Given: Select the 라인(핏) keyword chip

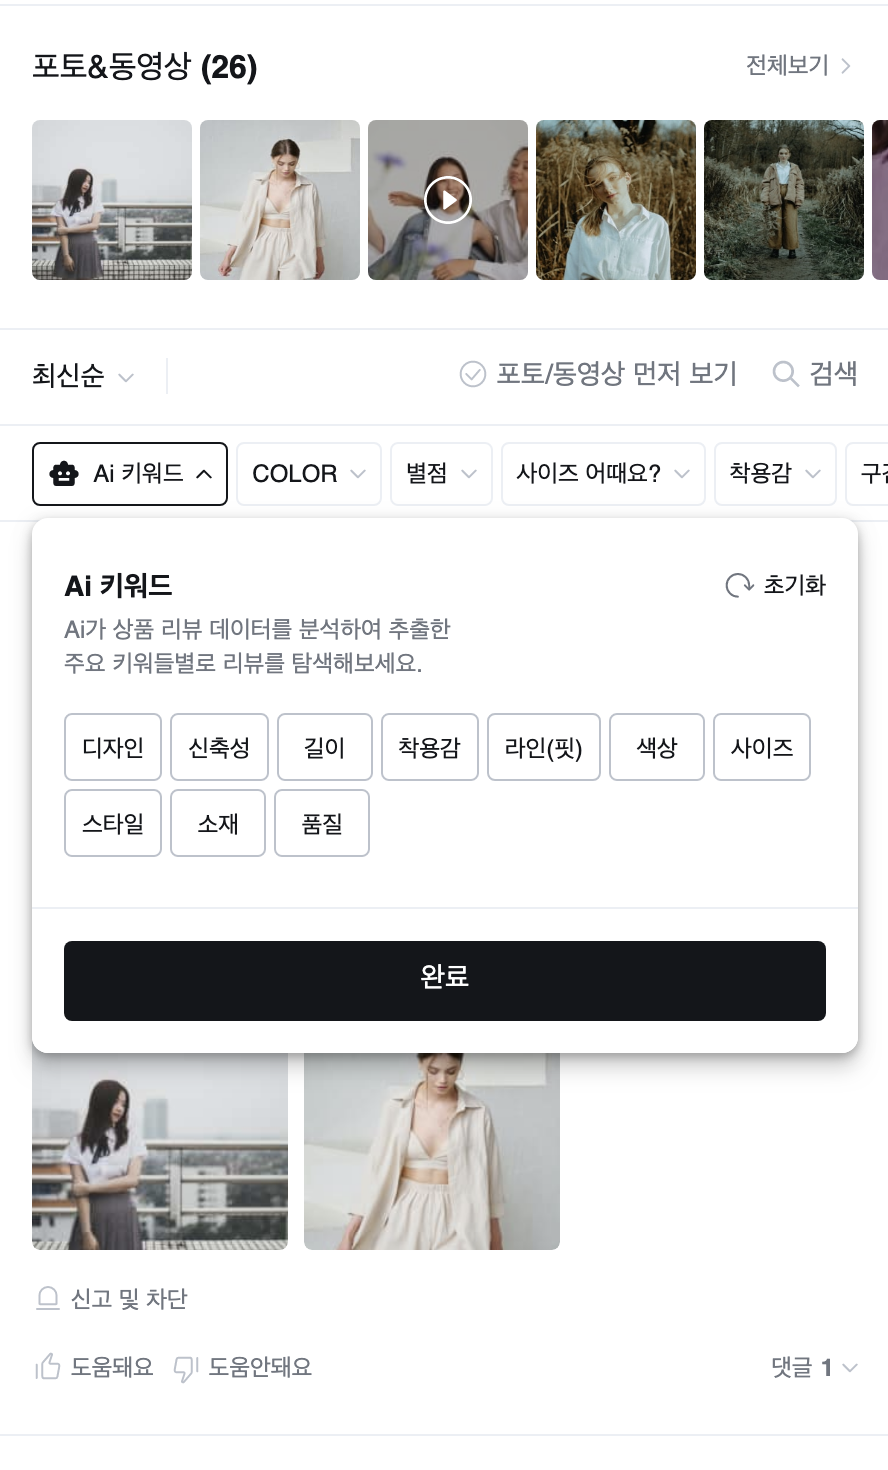Looking at the screenshot, I should click(x=544, y=747).
